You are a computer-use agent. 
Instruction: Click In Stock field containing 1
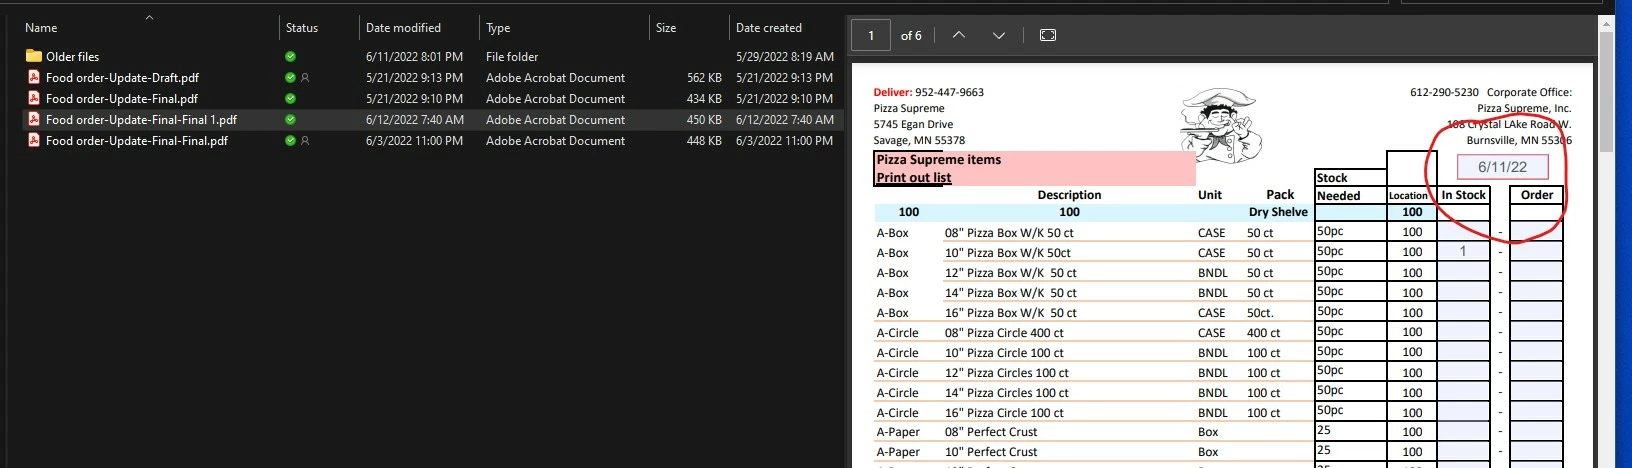click(x=1463, y=251)
